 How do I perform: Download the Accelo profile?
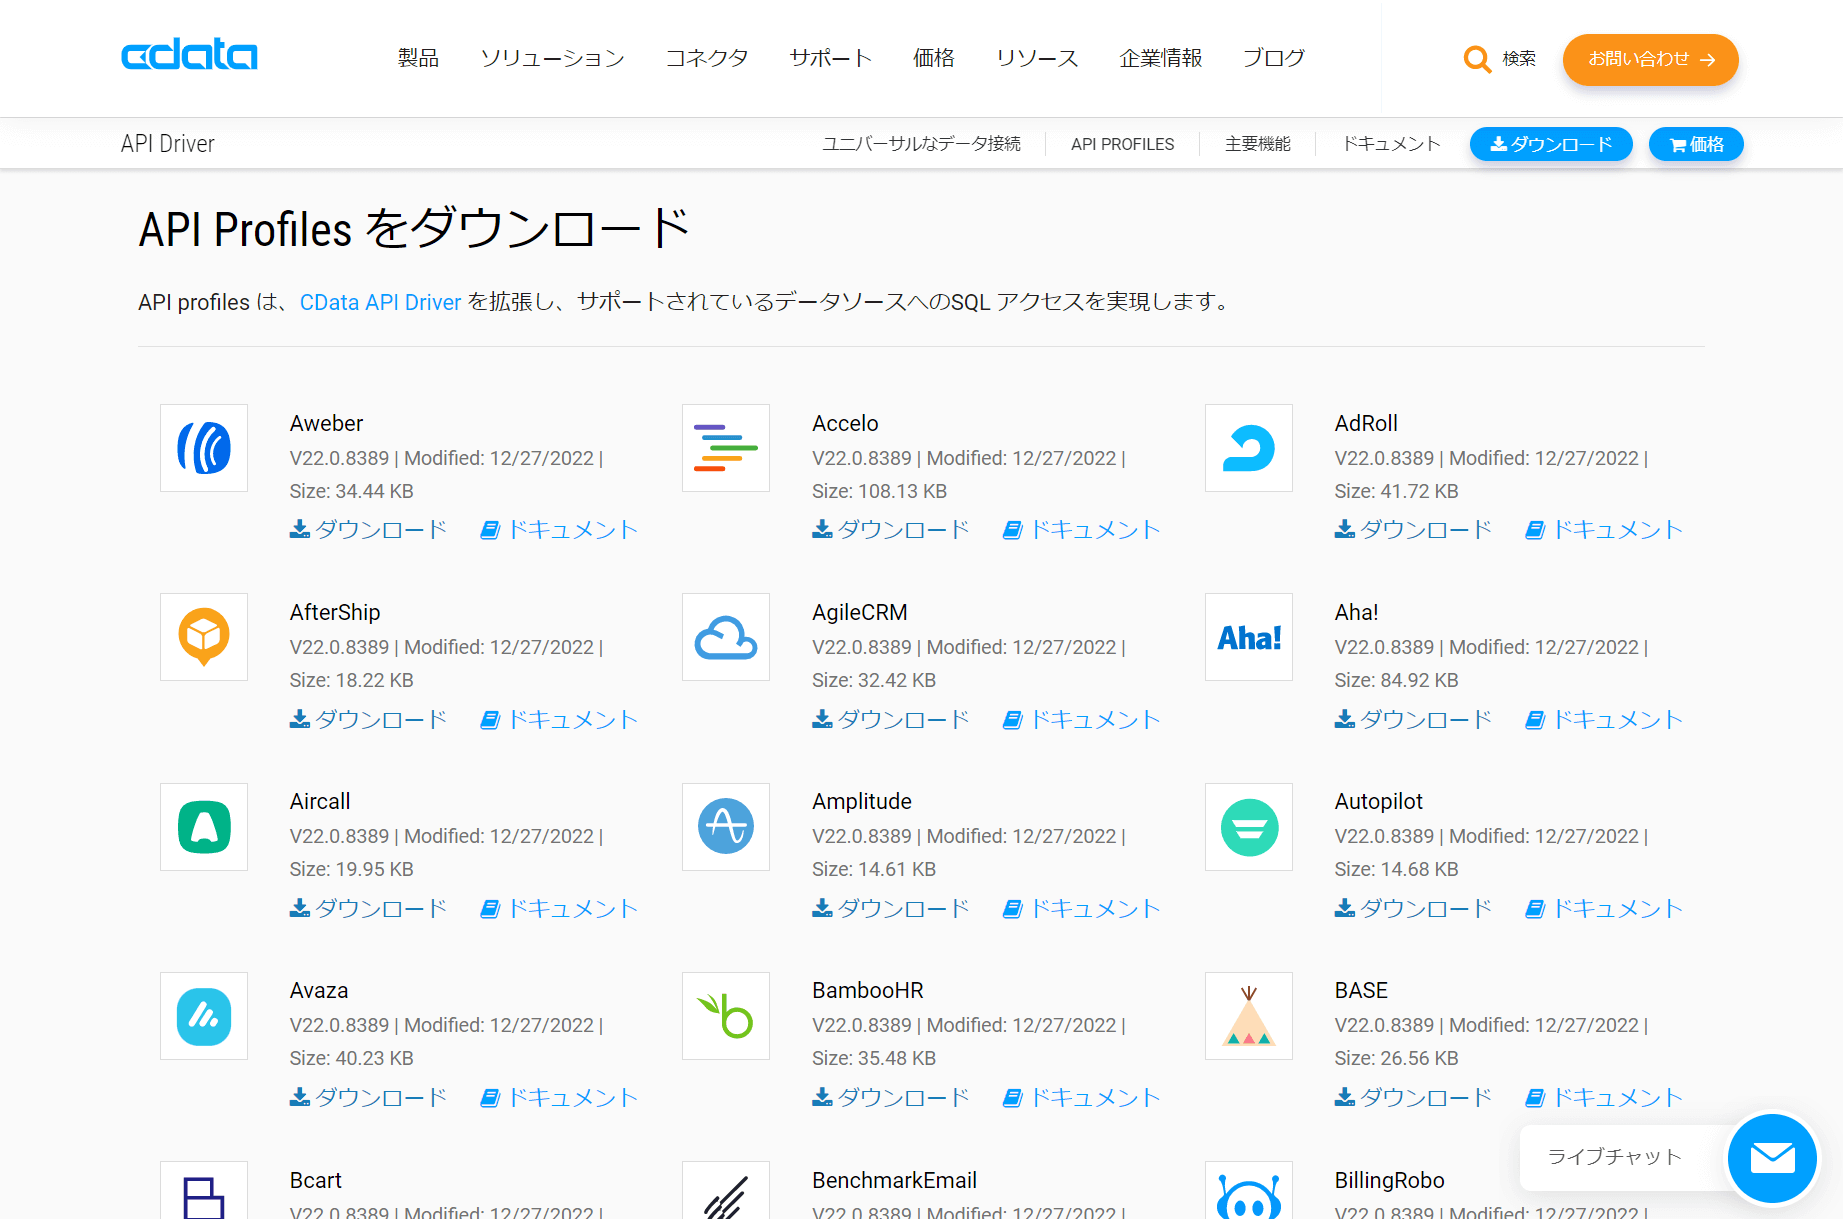click(891, 529)
